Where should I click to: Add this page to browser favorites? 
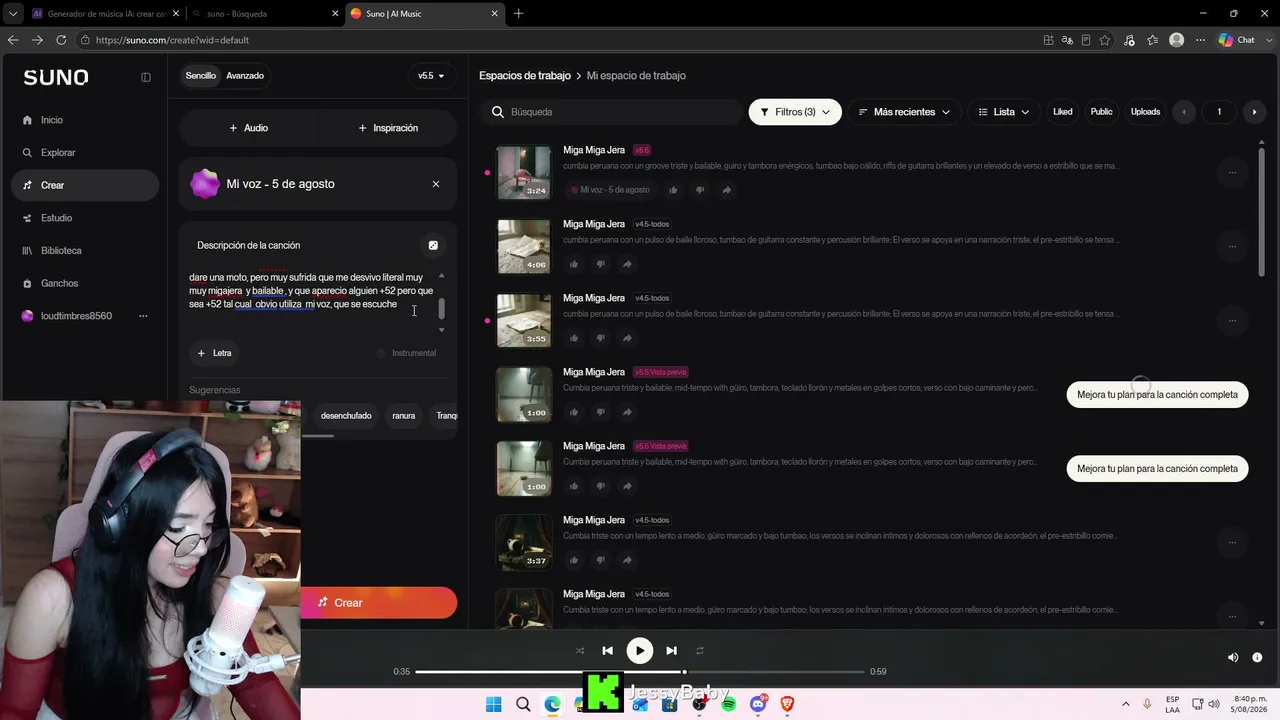pos(1105,40)
